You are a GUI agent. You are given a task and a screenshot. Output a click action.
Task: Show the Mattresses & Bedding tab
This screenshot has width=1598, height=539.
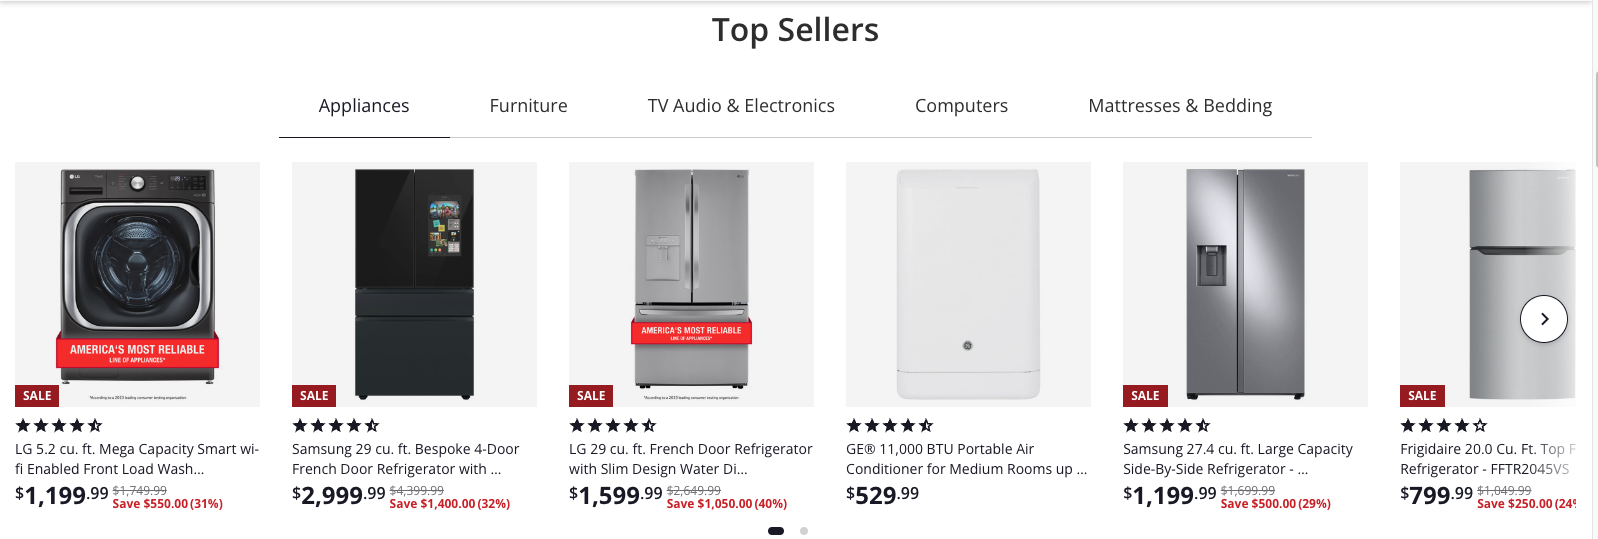1179,106
